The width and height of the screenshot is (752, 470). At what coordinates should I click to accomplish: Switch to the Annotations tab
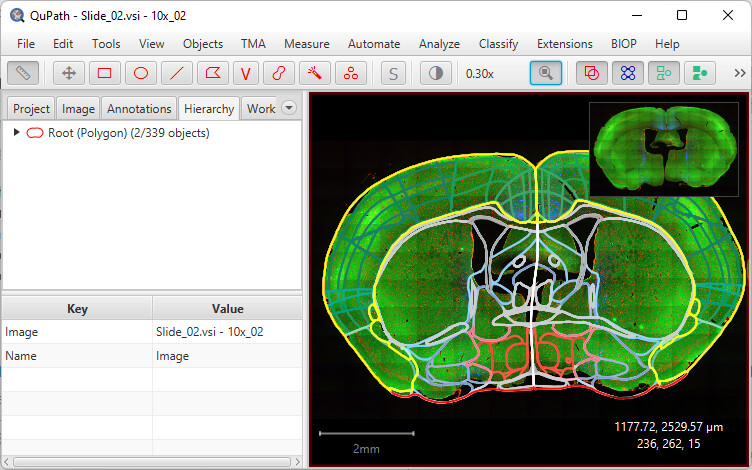tap(139, 109)
